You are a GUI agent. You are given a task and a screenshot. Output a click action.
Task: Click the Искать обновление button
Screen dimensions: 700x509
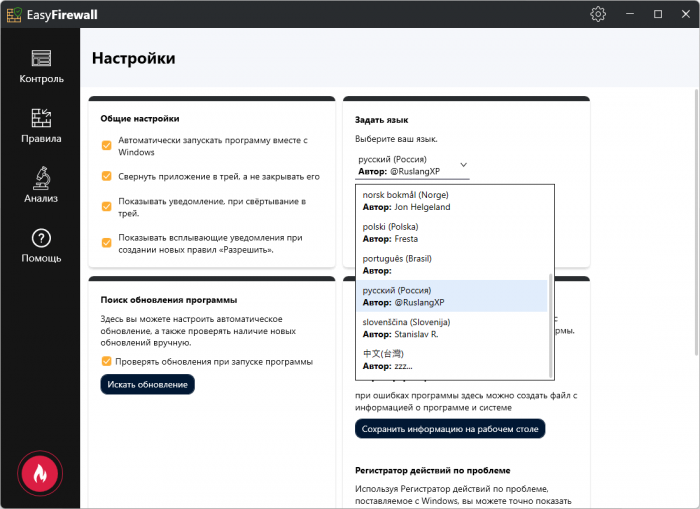(x=147, y=384)
